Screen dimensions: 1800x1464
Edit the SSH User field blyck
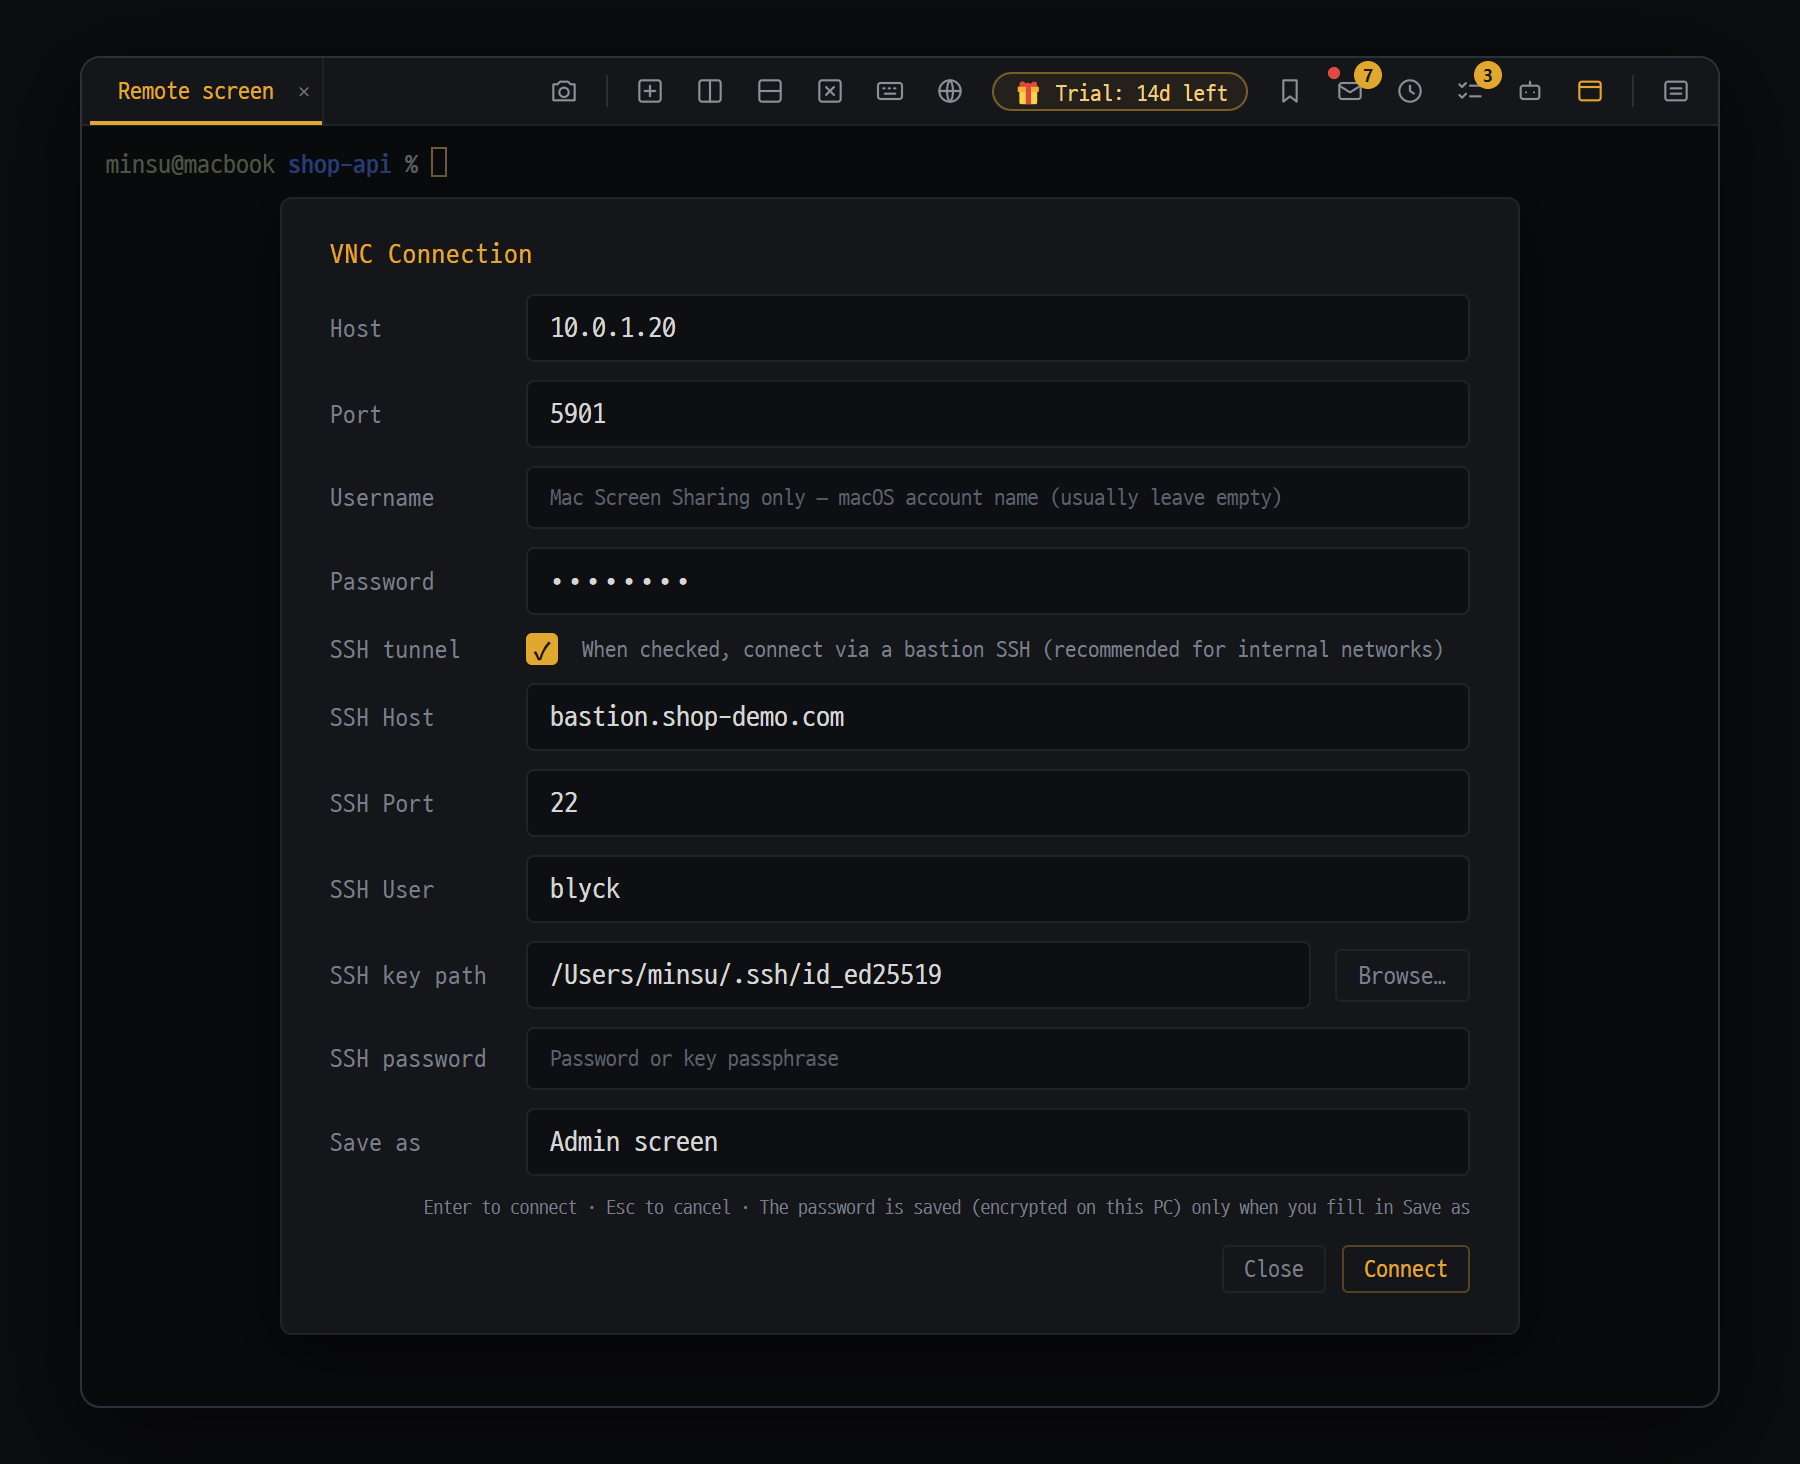tap(997, 889)
